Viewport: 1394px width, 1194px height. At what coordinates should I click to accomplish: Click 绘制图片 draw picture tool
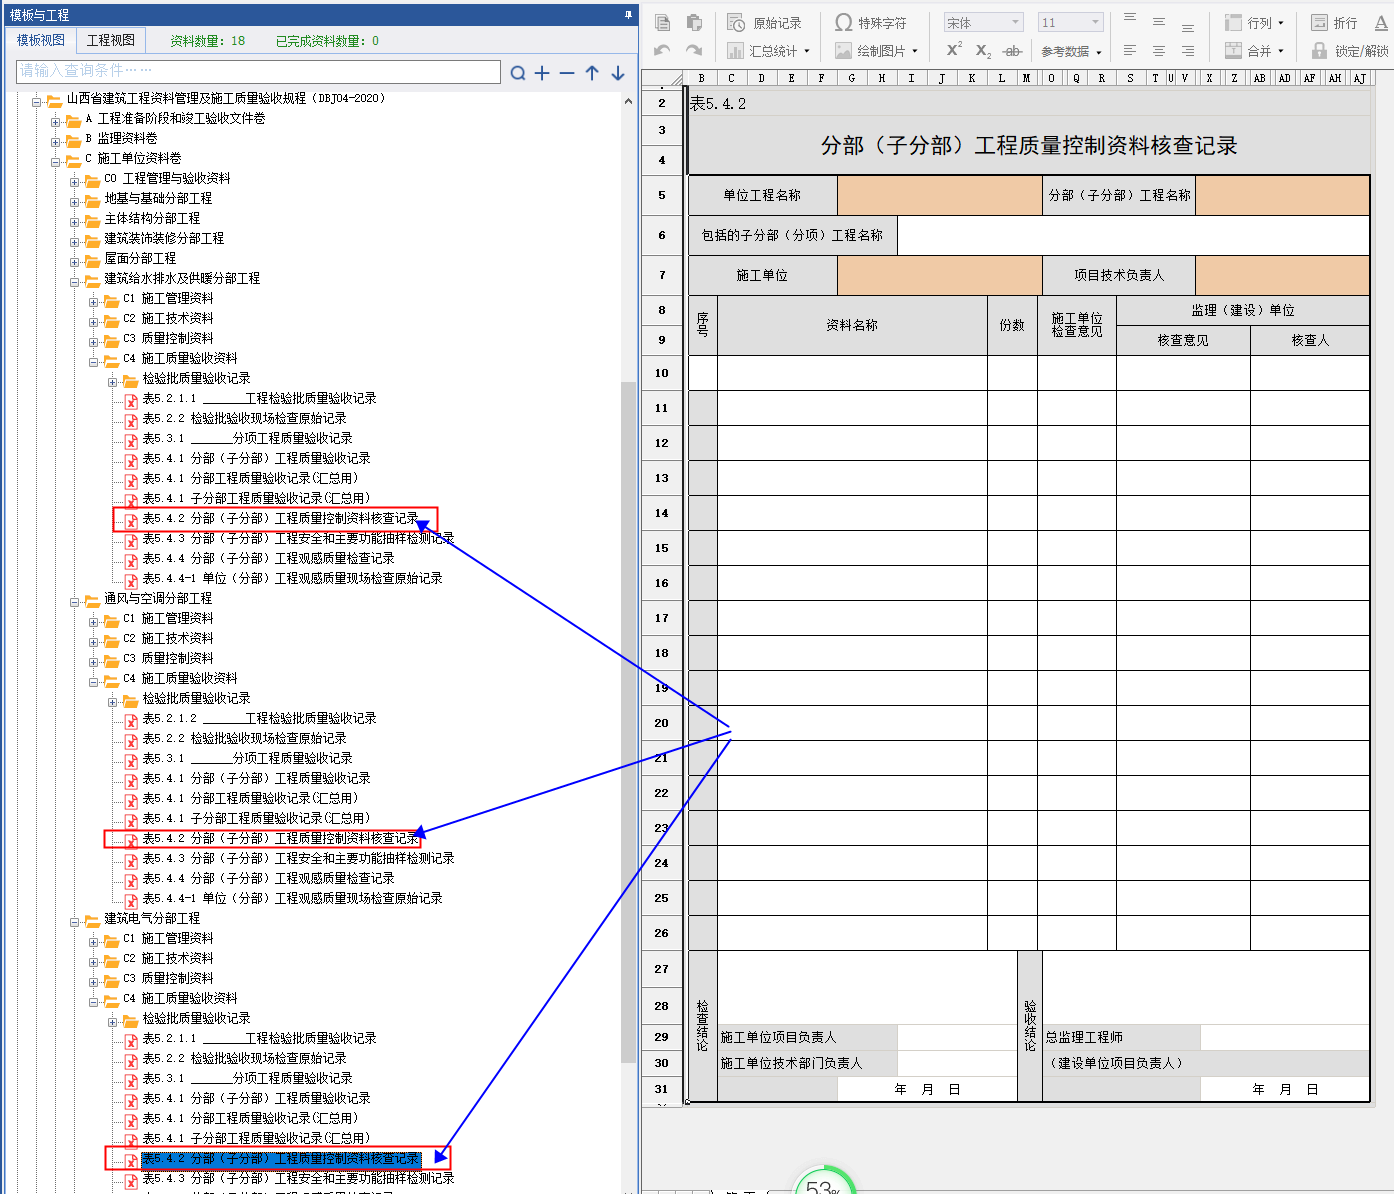click(876, 50)
